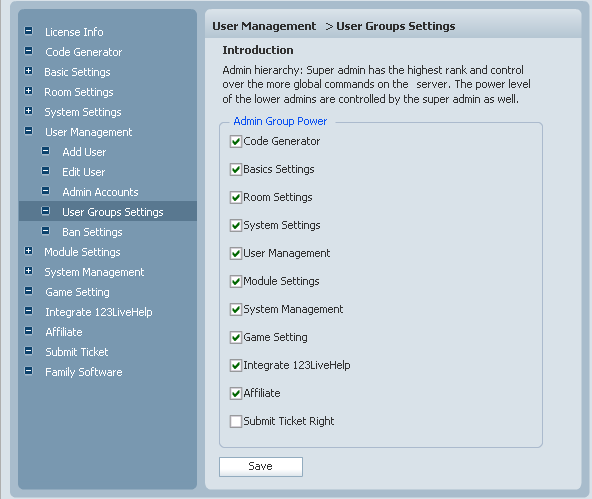Click the minus icon next to Game Setting
This screenshot has width=592, height=499.
click(x=28, y=291)
